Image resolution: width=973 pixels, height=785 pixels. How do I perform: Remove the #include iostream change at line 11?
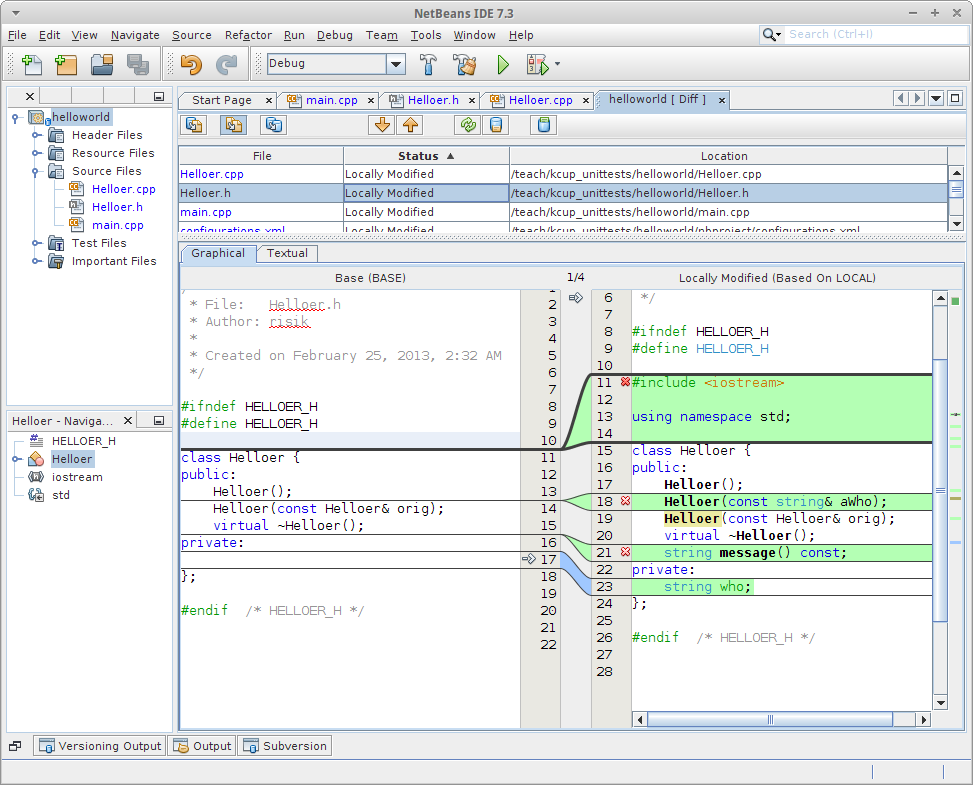(625, 382)
